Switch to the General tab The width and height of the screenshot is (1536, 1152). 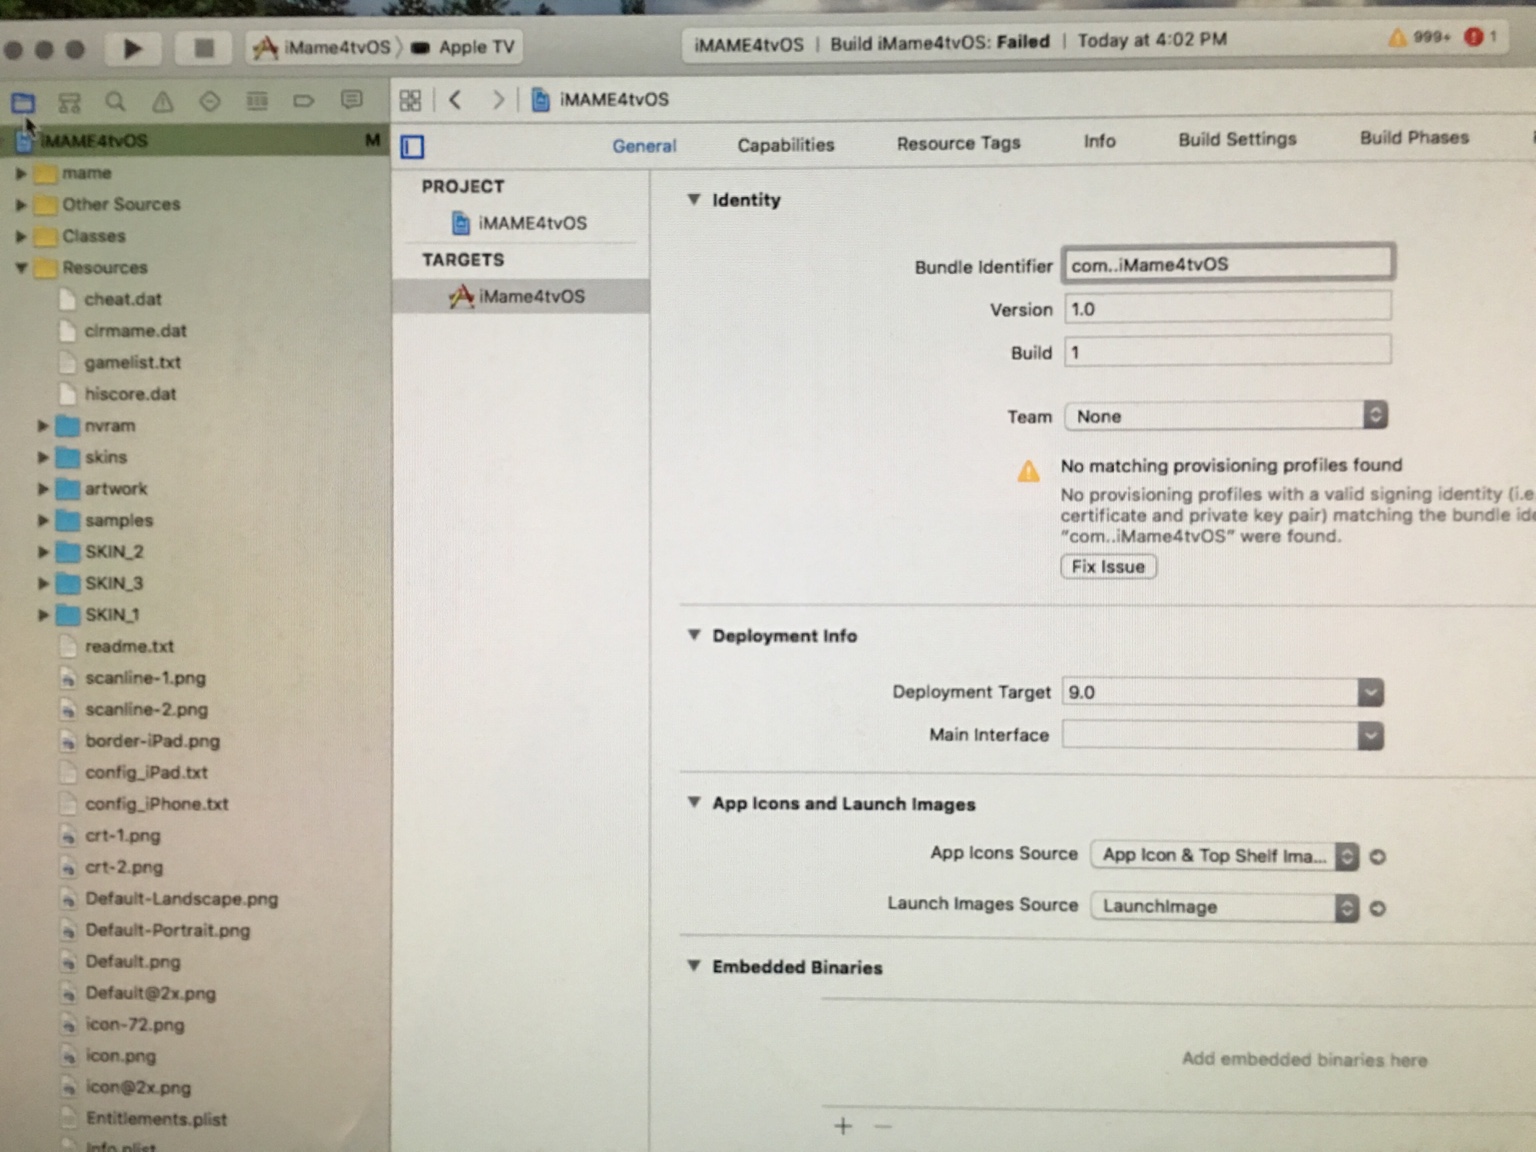pyautogui.click(x=644, y=146)
